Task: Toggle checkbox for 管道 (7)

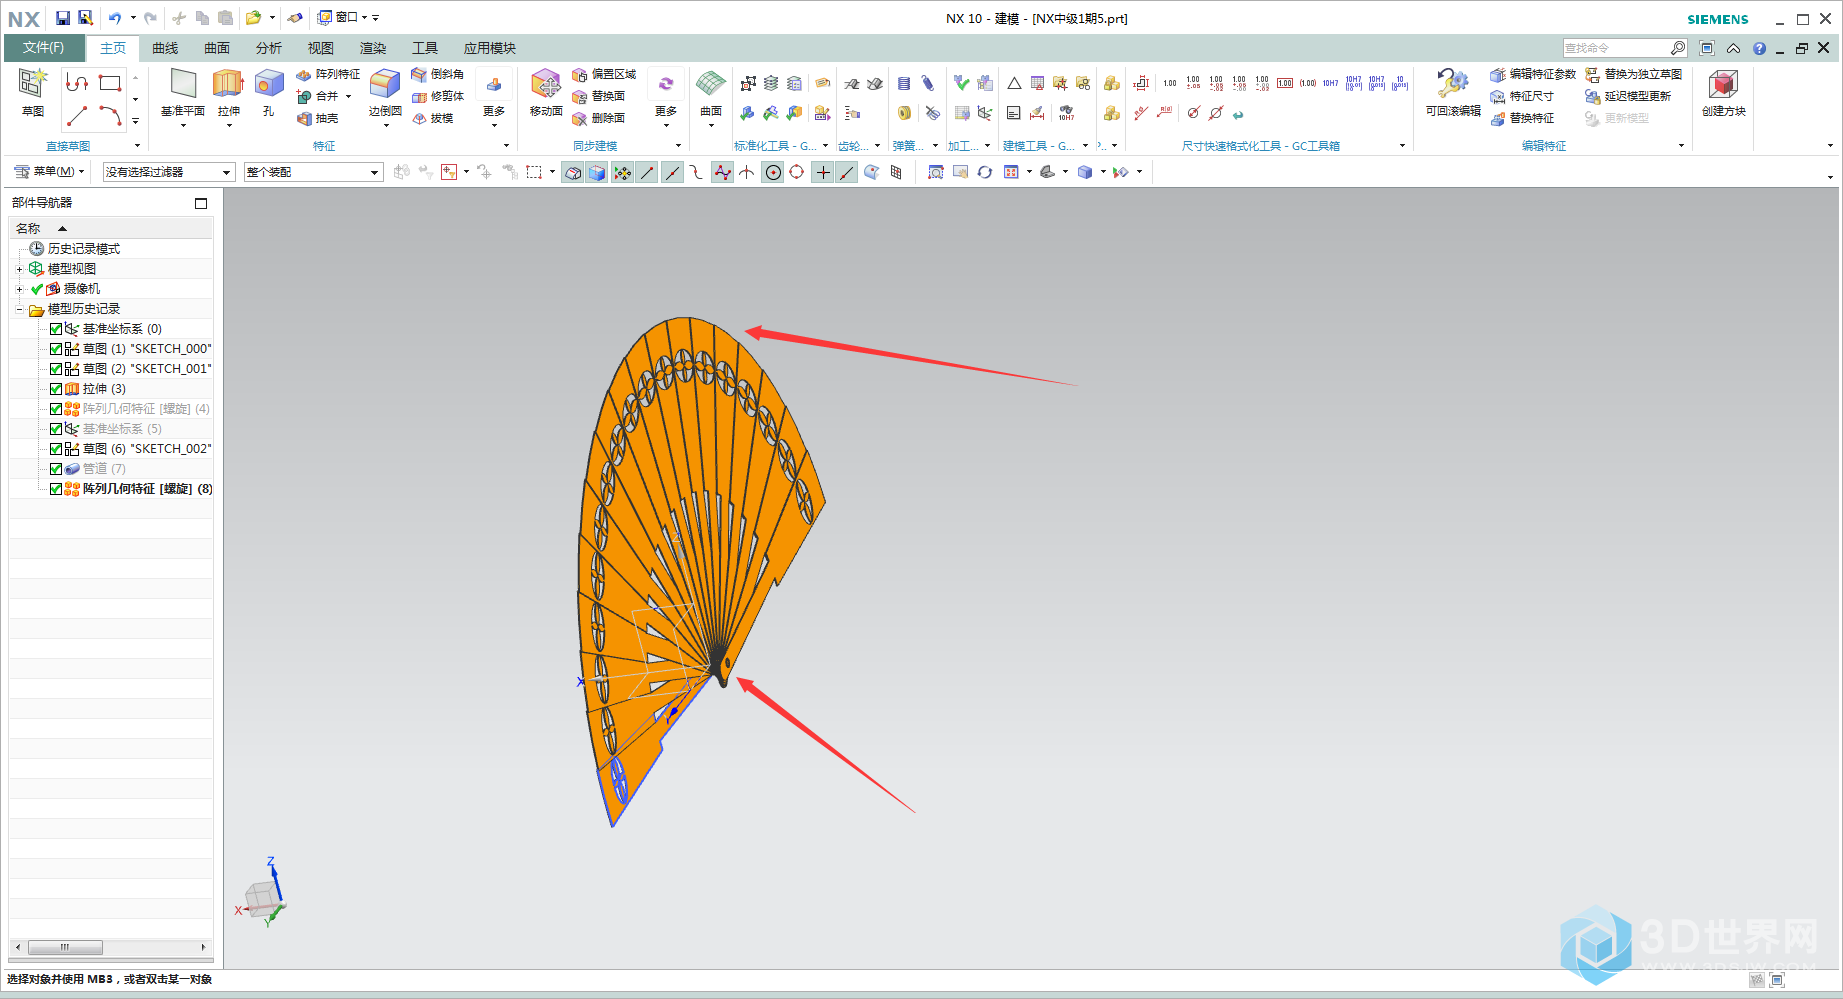Action: (x=56, y=469)
